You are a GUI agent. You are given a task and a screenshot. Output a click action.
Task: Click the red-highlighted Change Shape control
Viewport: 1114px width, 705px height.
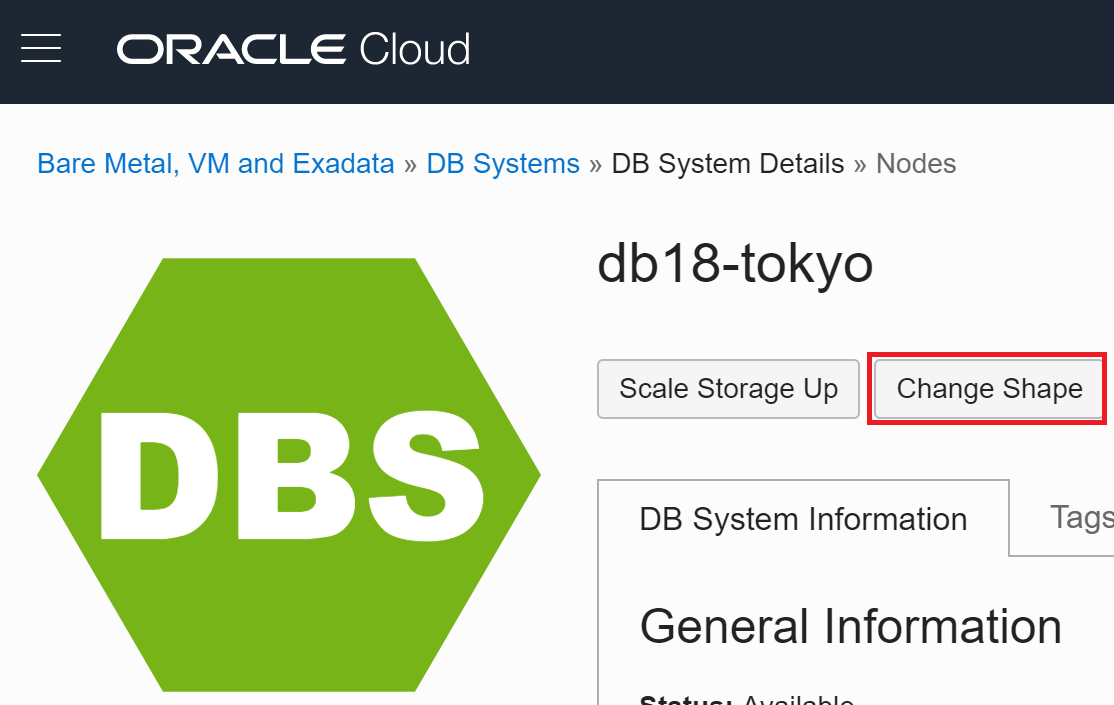tap(987, 388)
